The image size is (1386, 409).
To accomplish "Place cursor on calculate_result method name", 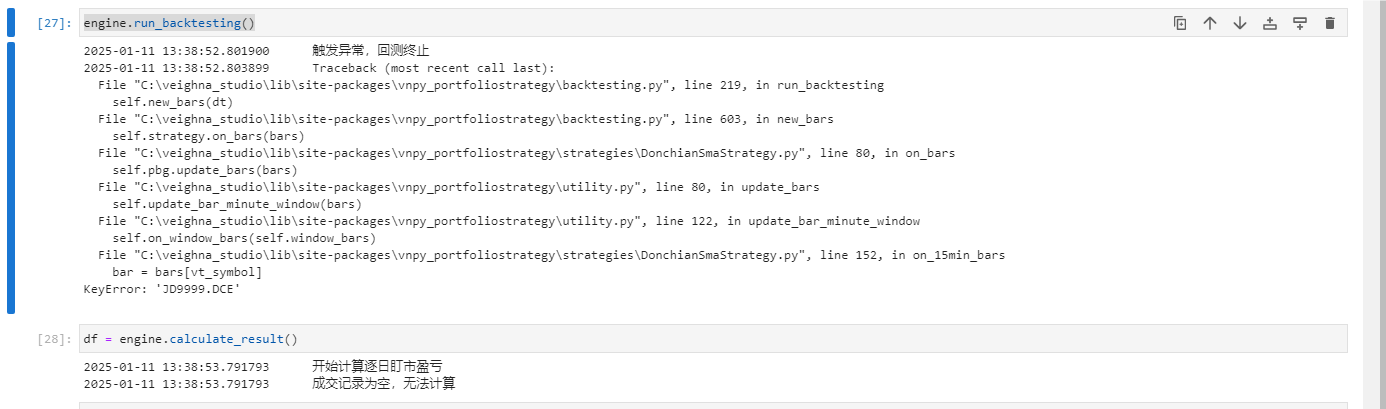I will 227,339.
